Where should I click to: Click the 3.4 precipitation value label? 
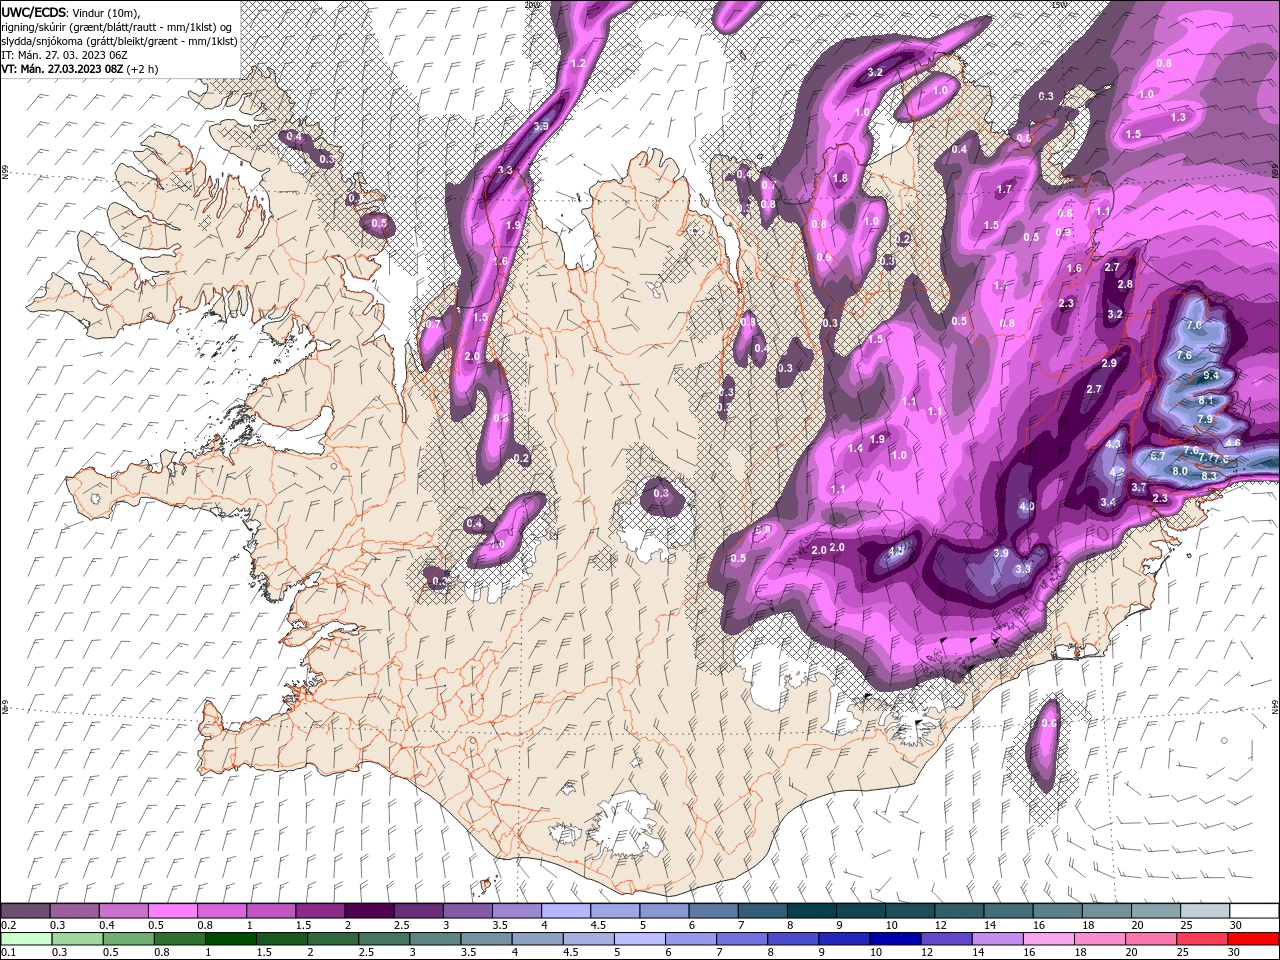[x=1108, y=502]
